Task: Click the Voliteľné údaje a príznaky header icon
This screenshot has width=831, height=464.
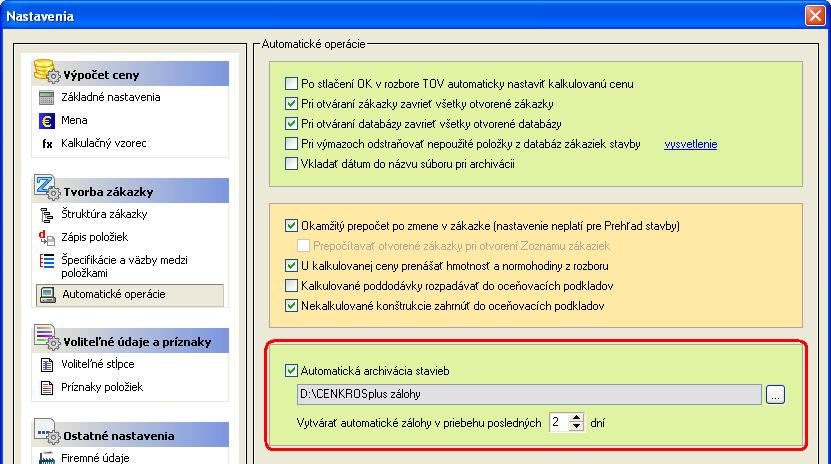Action: click(x=47, y=337)
